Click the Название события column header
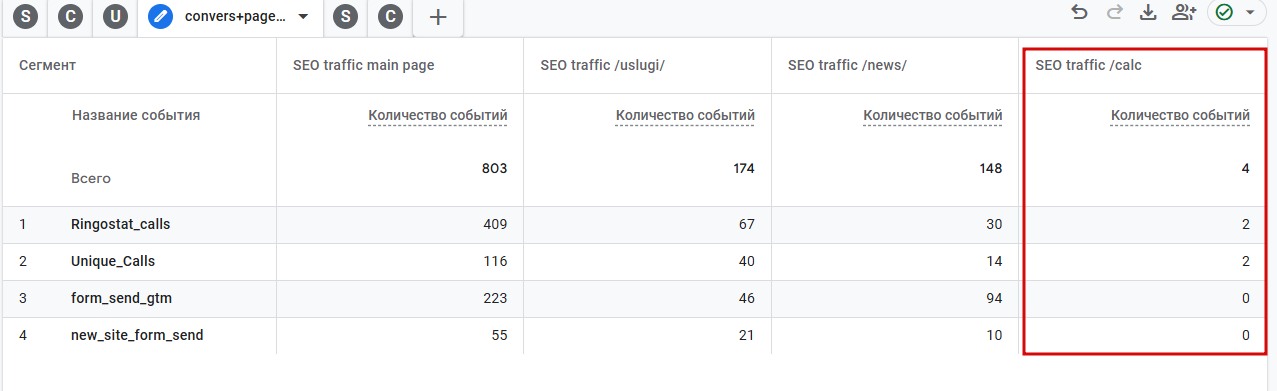 tap(136, 115)
